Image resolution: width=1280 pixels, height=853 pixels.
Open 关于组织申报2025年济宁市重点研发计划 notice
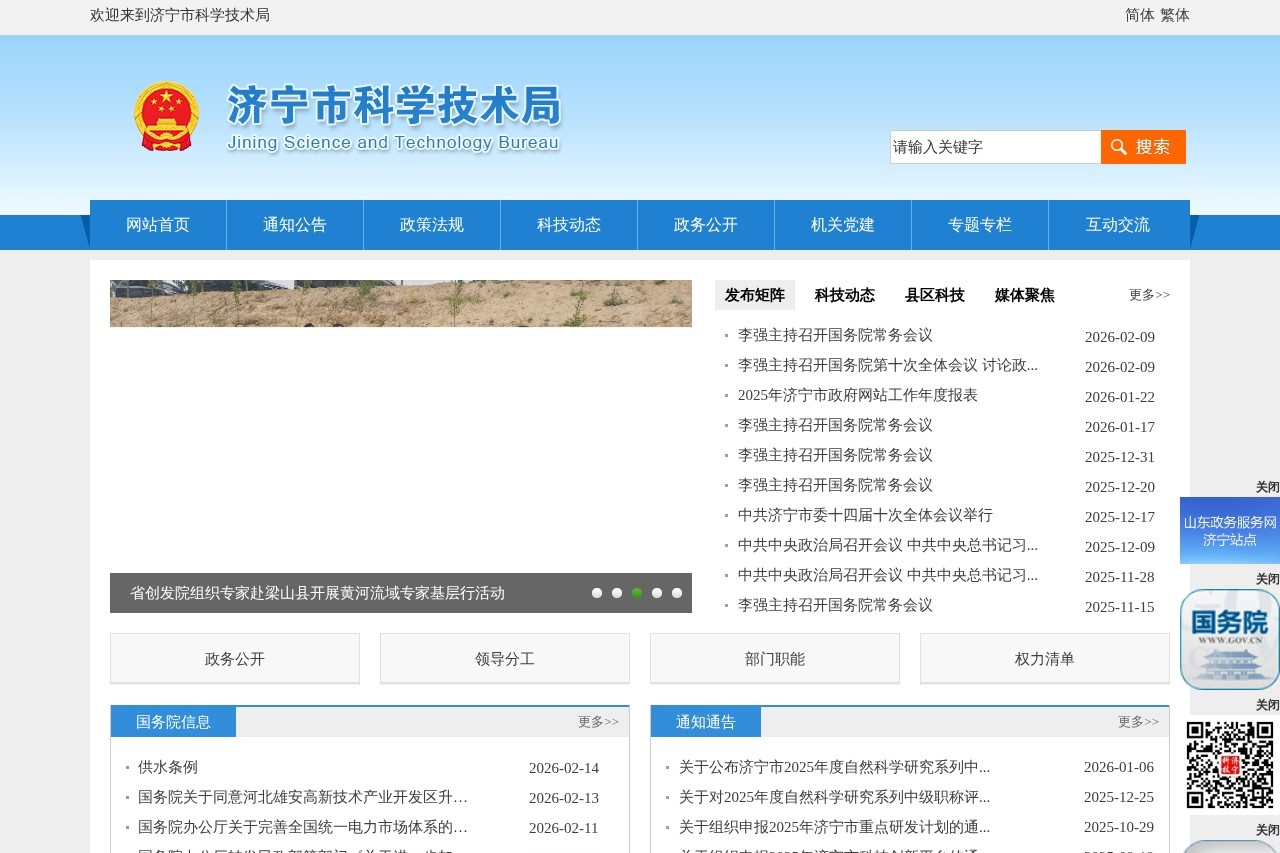834,827
